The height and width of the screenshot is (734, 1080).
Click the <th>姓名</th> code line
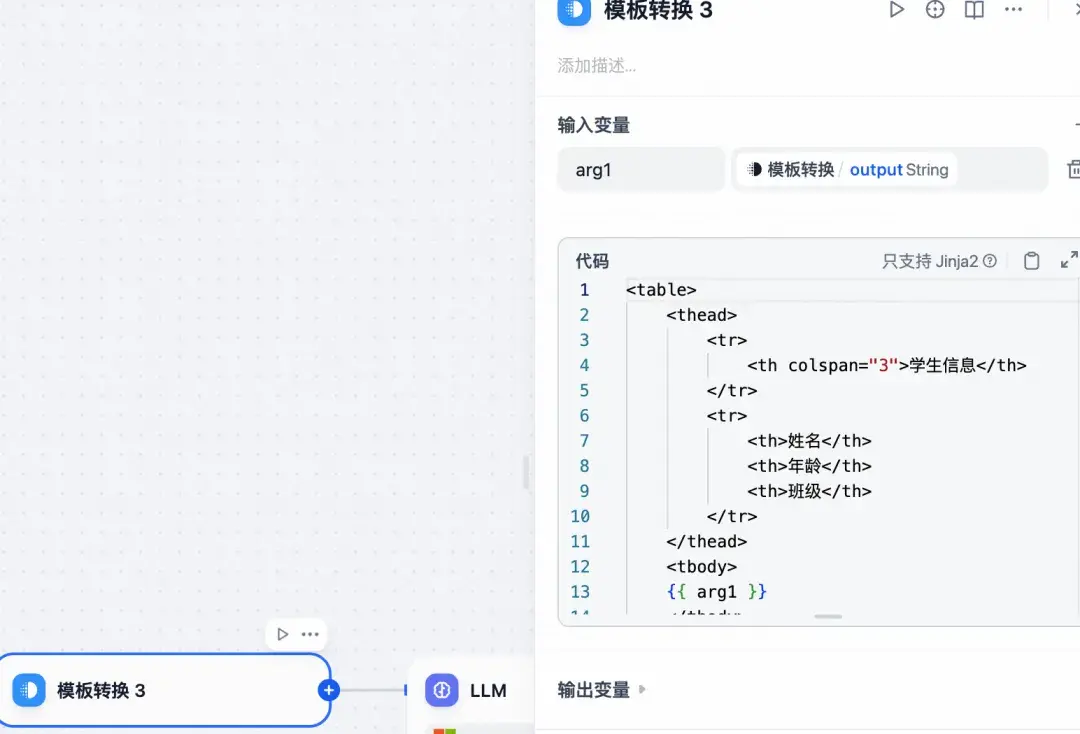pyautogui.click(x=809, y=441)
